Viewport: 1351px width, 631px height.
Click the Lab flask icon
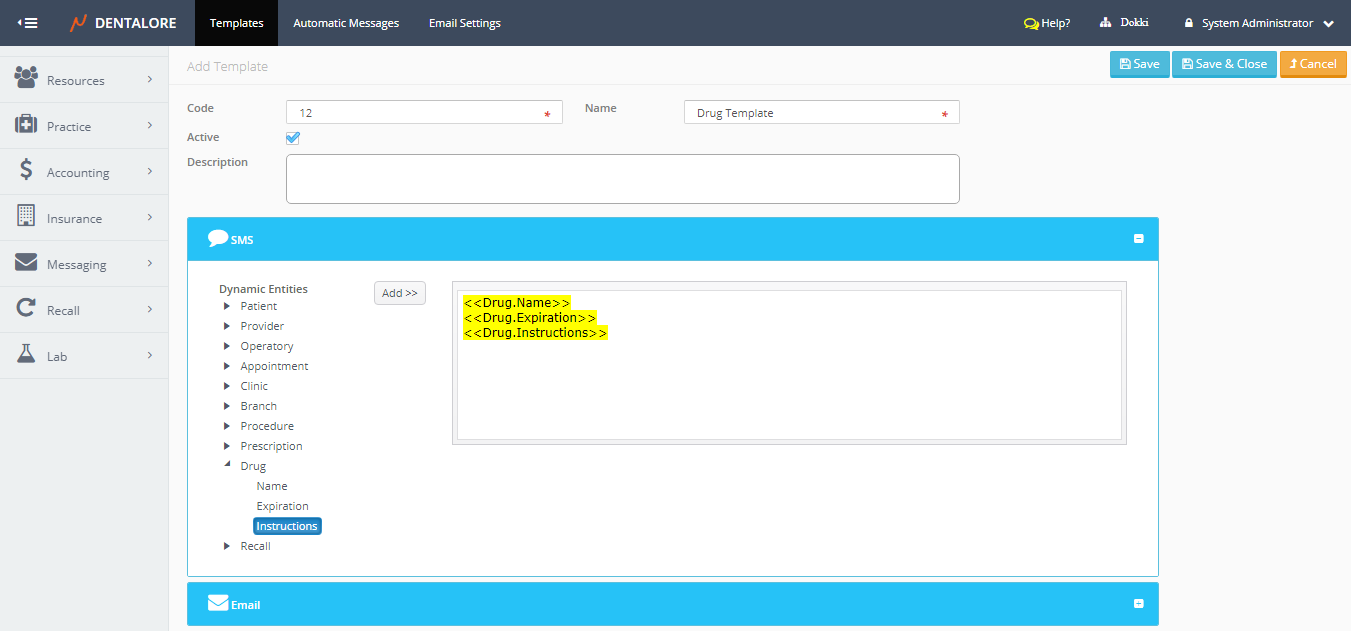pyautogui.click(x=26, y=355)
